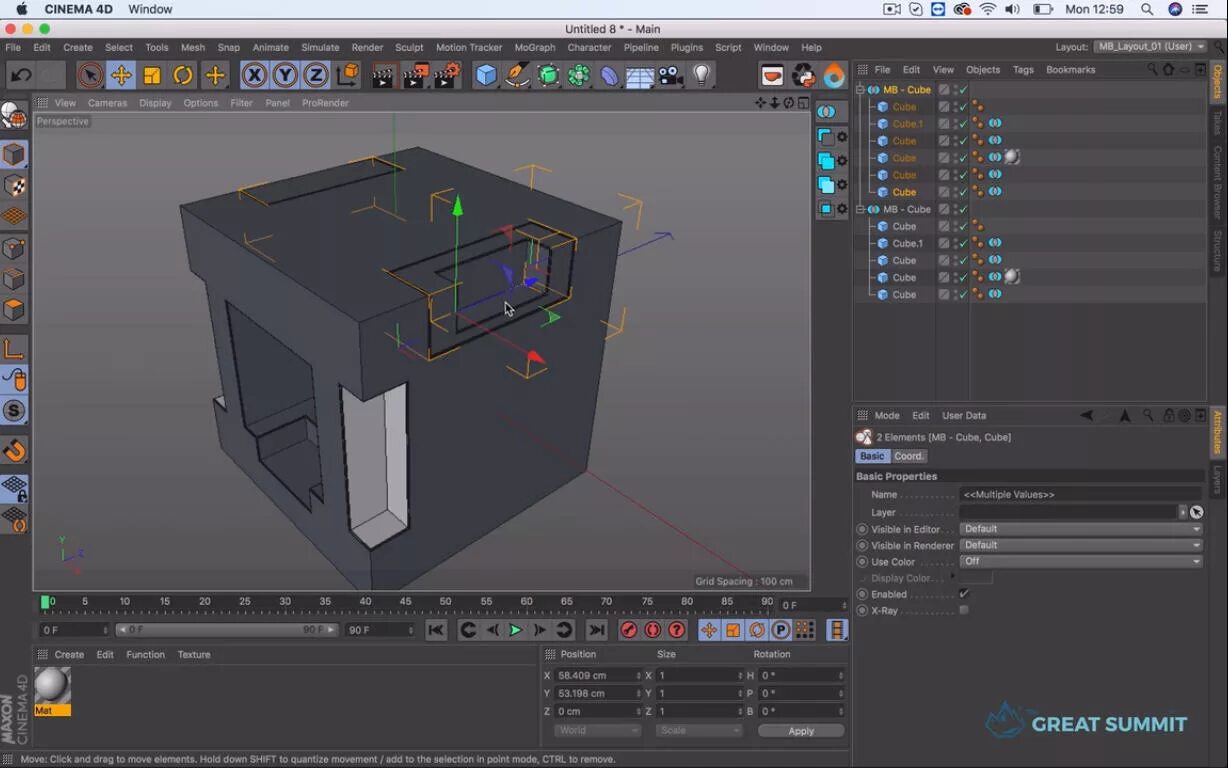
Task: Select the Move tool in toolbar
Action: 121,75
